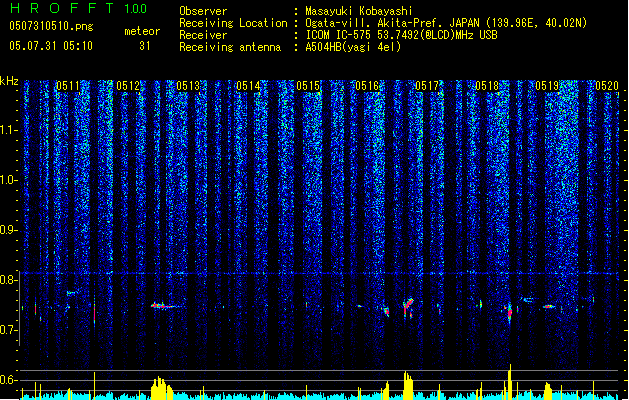
Task: Click the yellow power peak below 0517
Action: (408, 385)
